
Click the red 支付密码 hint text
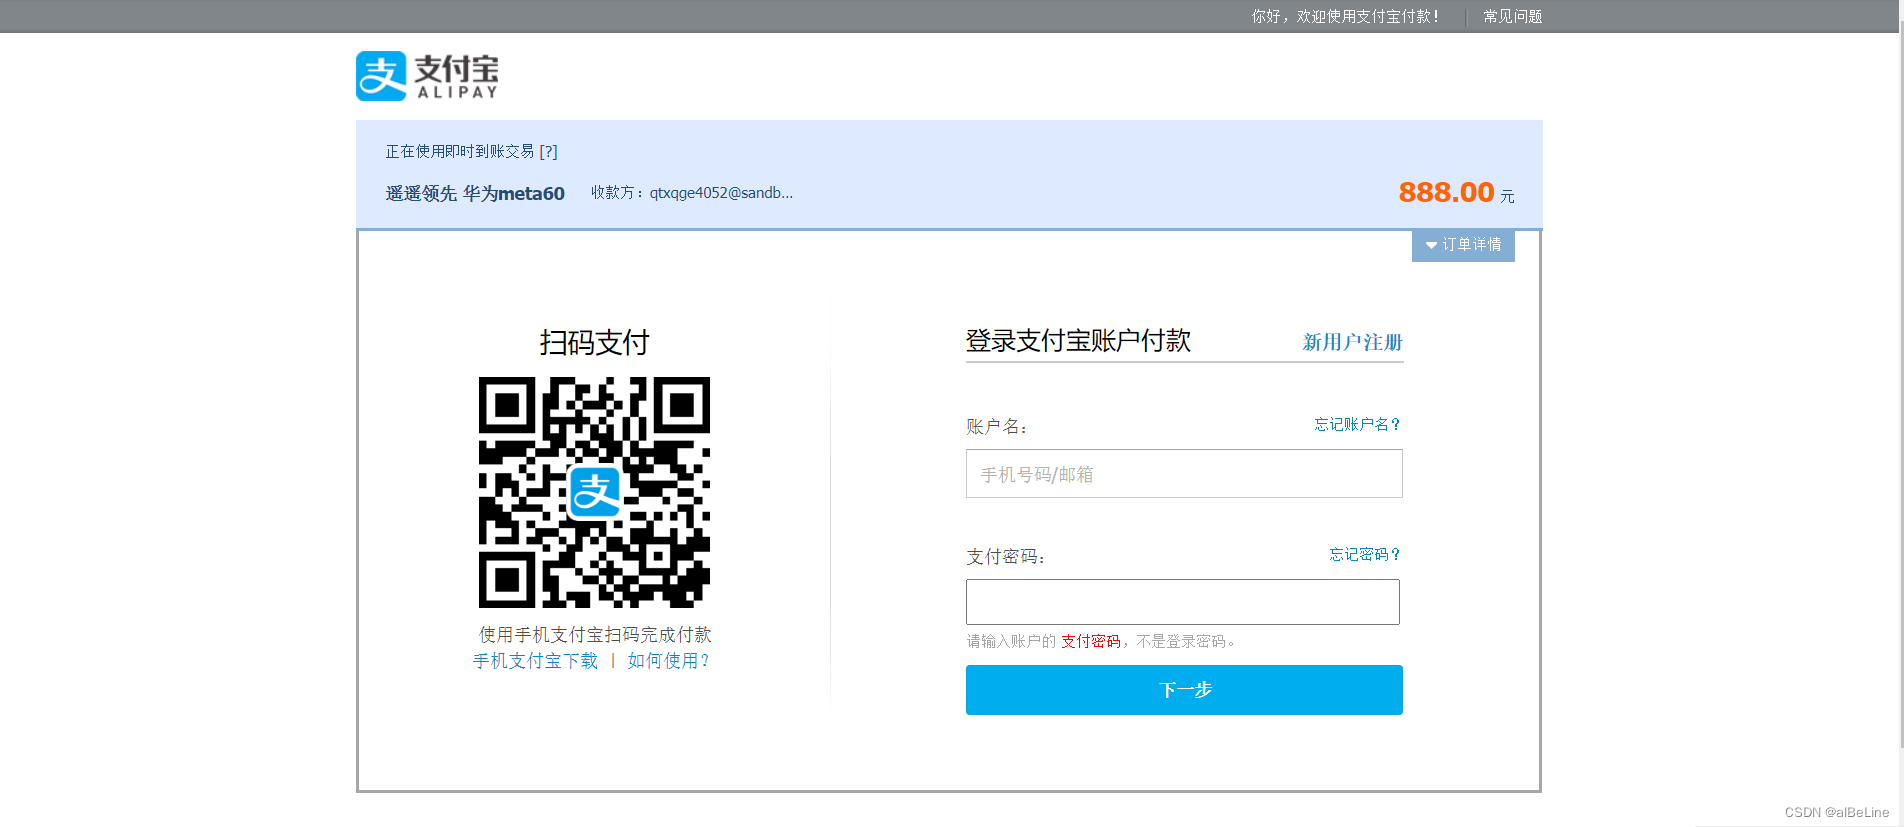[x=1090, y=641]
